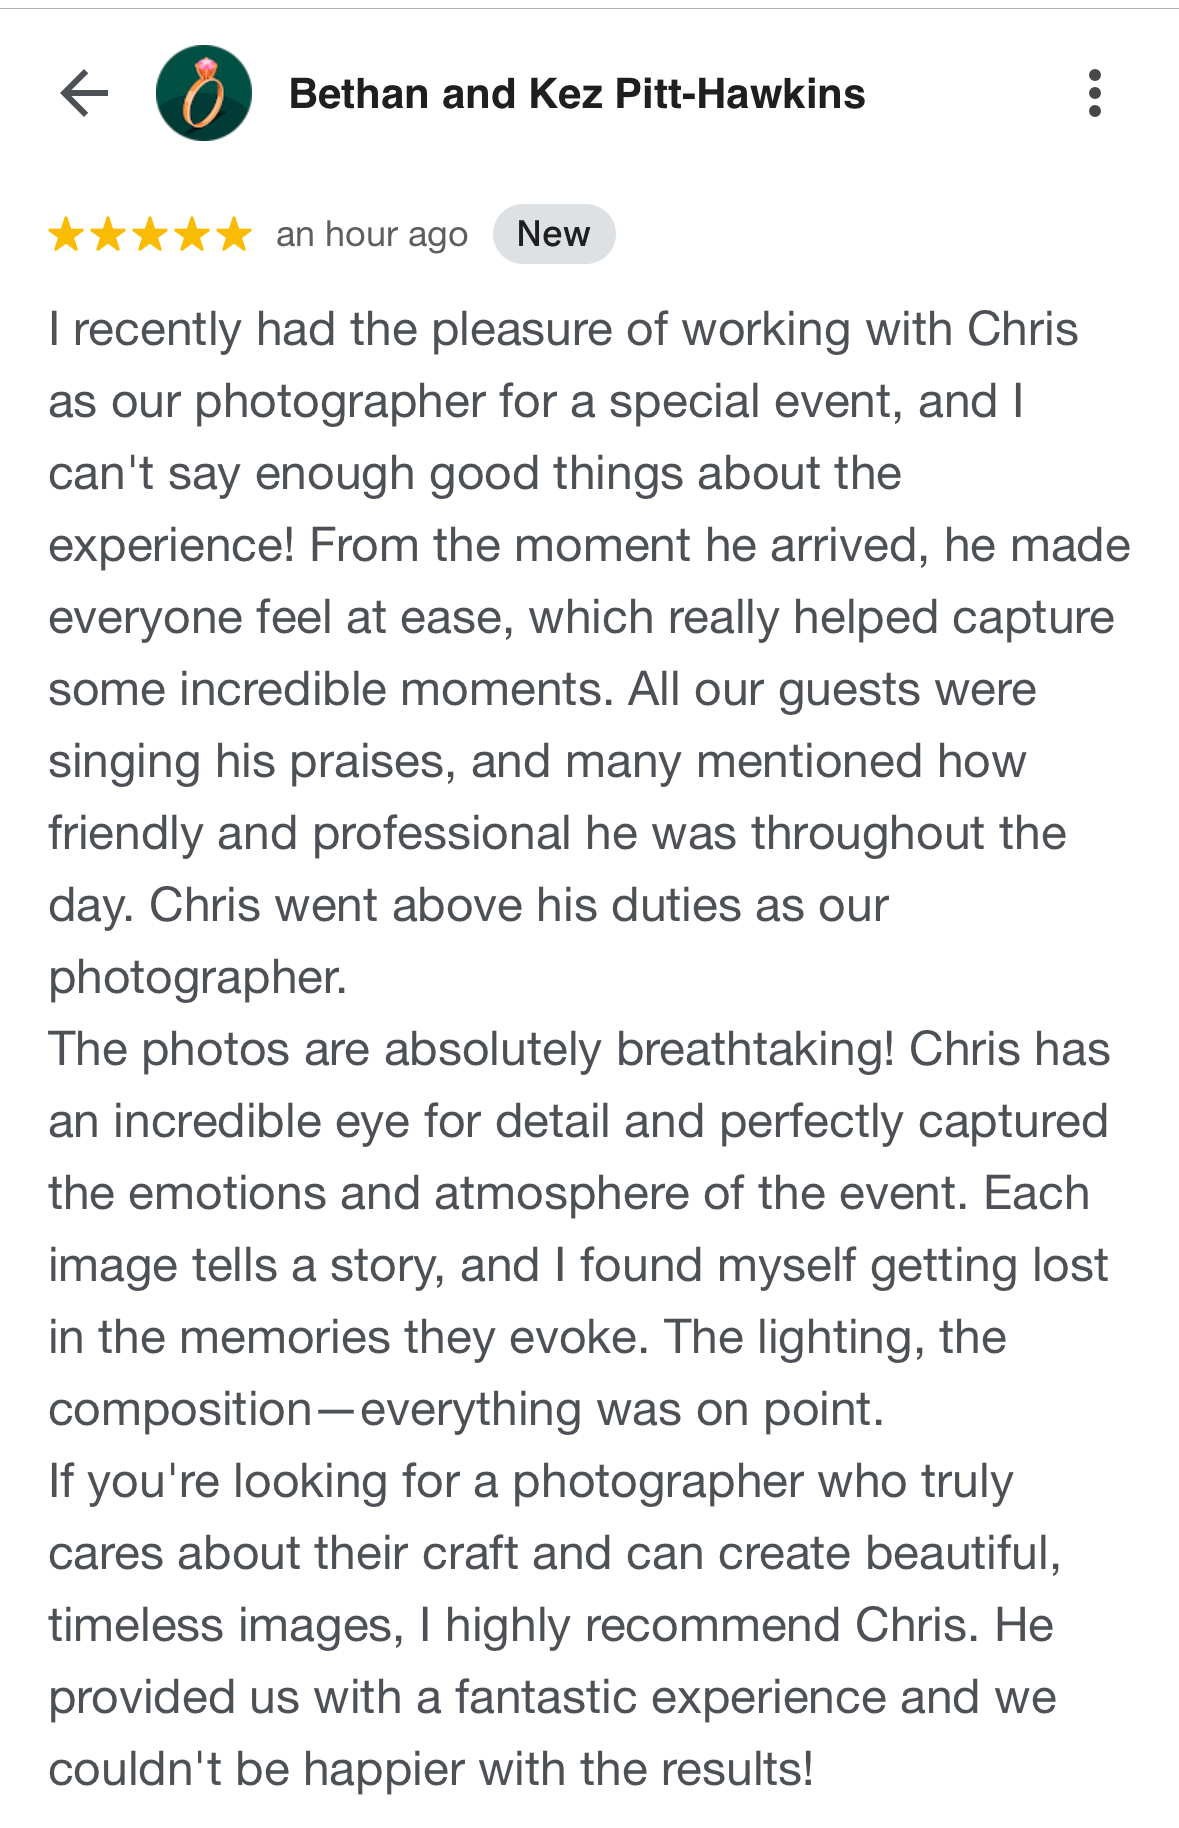Tap the ring profile avatar
This screenshot has width=1179, height=1828.
tap(204, 93)
